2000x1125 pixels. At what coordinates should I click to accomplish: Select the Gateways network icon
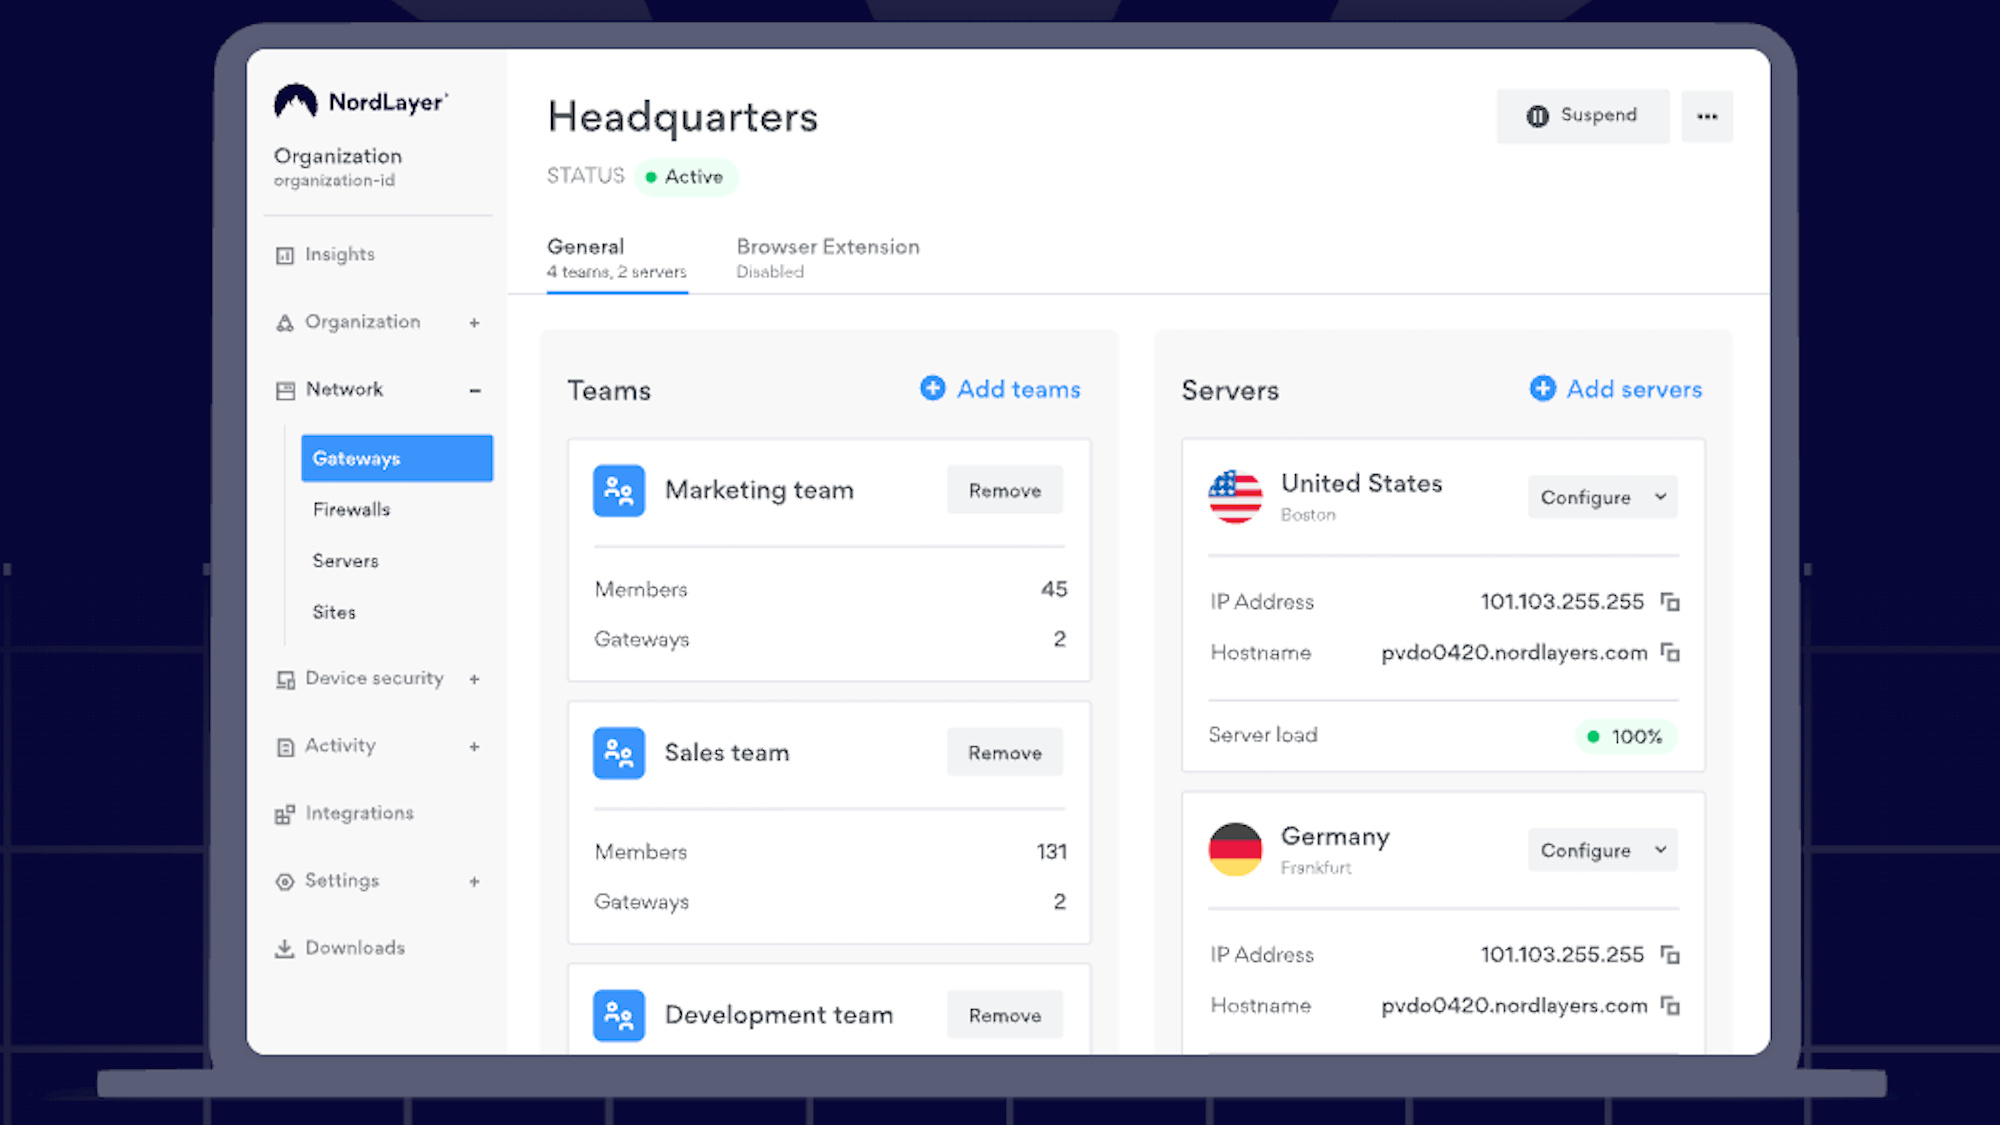(x=356, y=458)
